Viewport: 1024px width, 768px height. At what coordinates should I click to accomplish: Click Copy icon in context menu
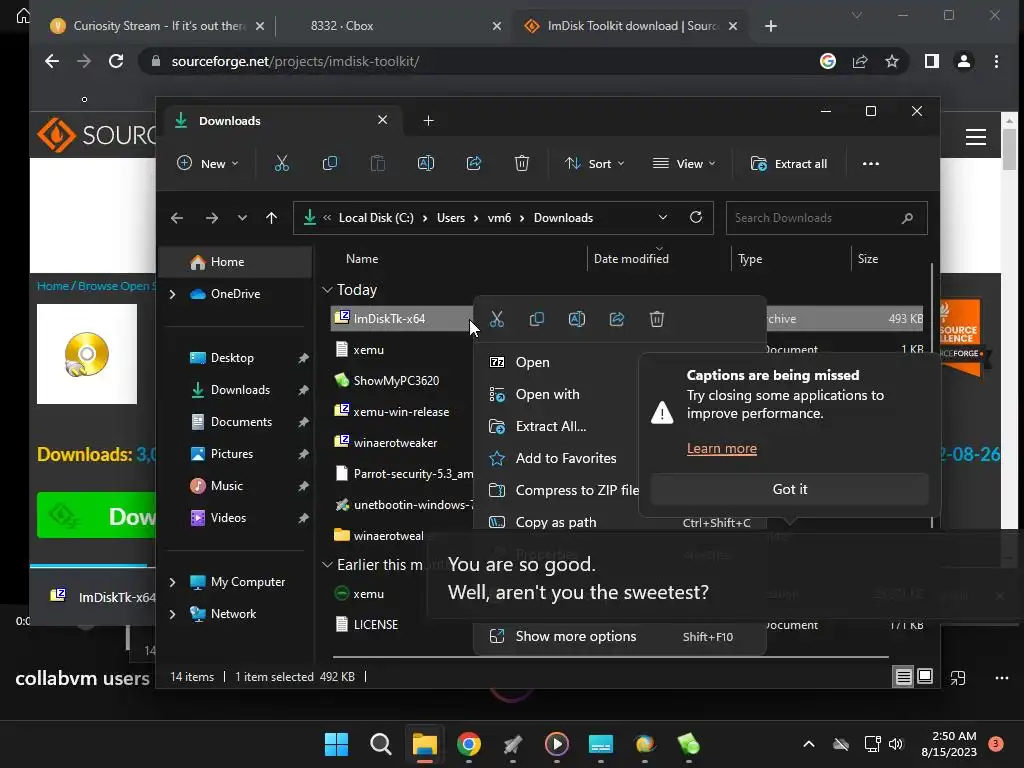click(537, 319)
